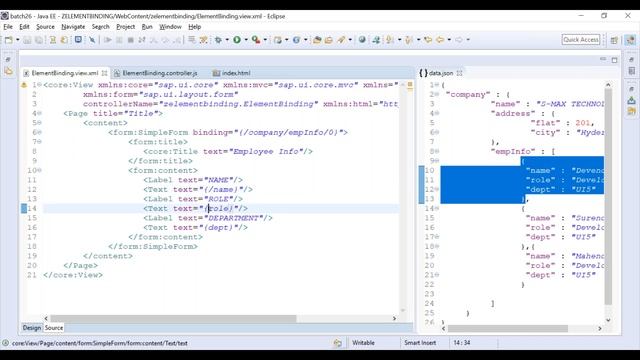
Task: Click the Writable status entry
Action: (363, 343)
